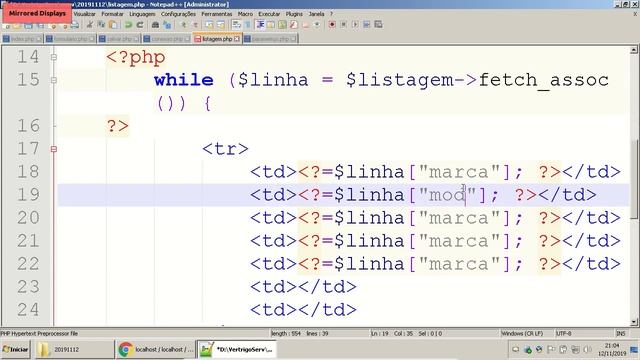
Task: Click line number 23 in the margin
Action: click(28, 287)
